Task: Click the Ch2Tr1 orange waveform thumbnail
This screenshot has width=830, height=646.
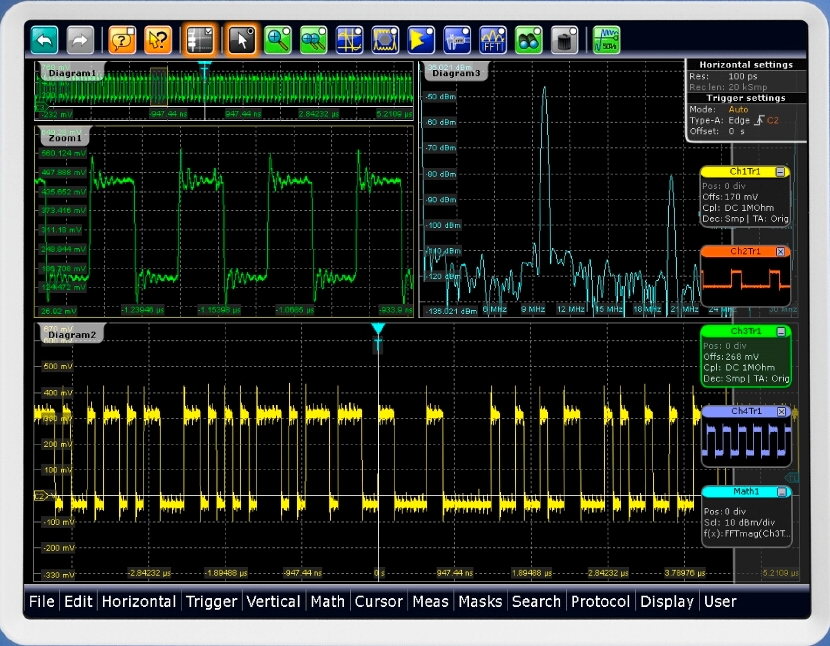Action: 744,280
